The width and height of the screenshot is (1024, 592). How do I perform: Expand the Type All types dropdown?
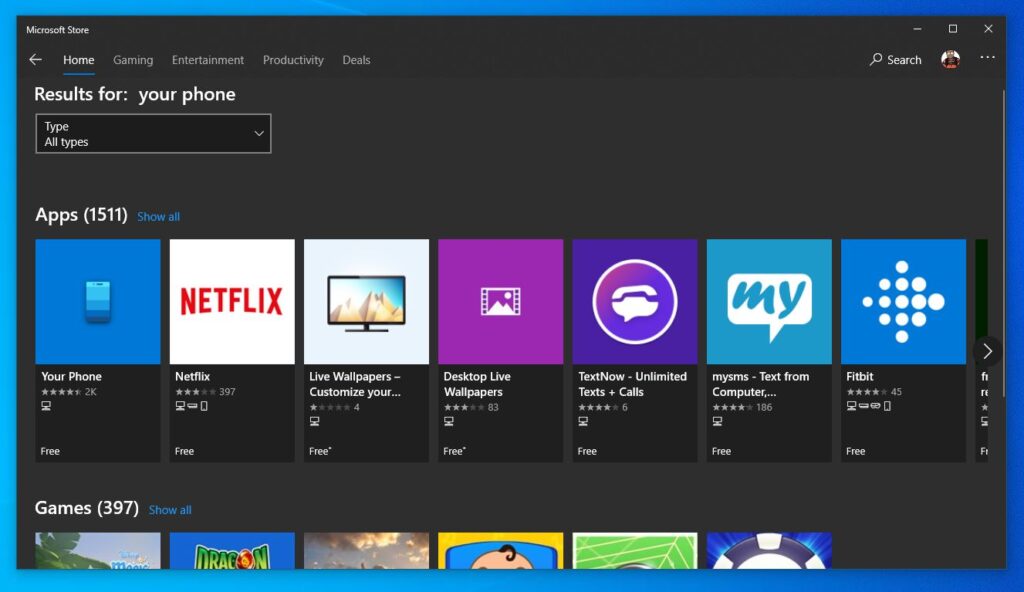153,134
